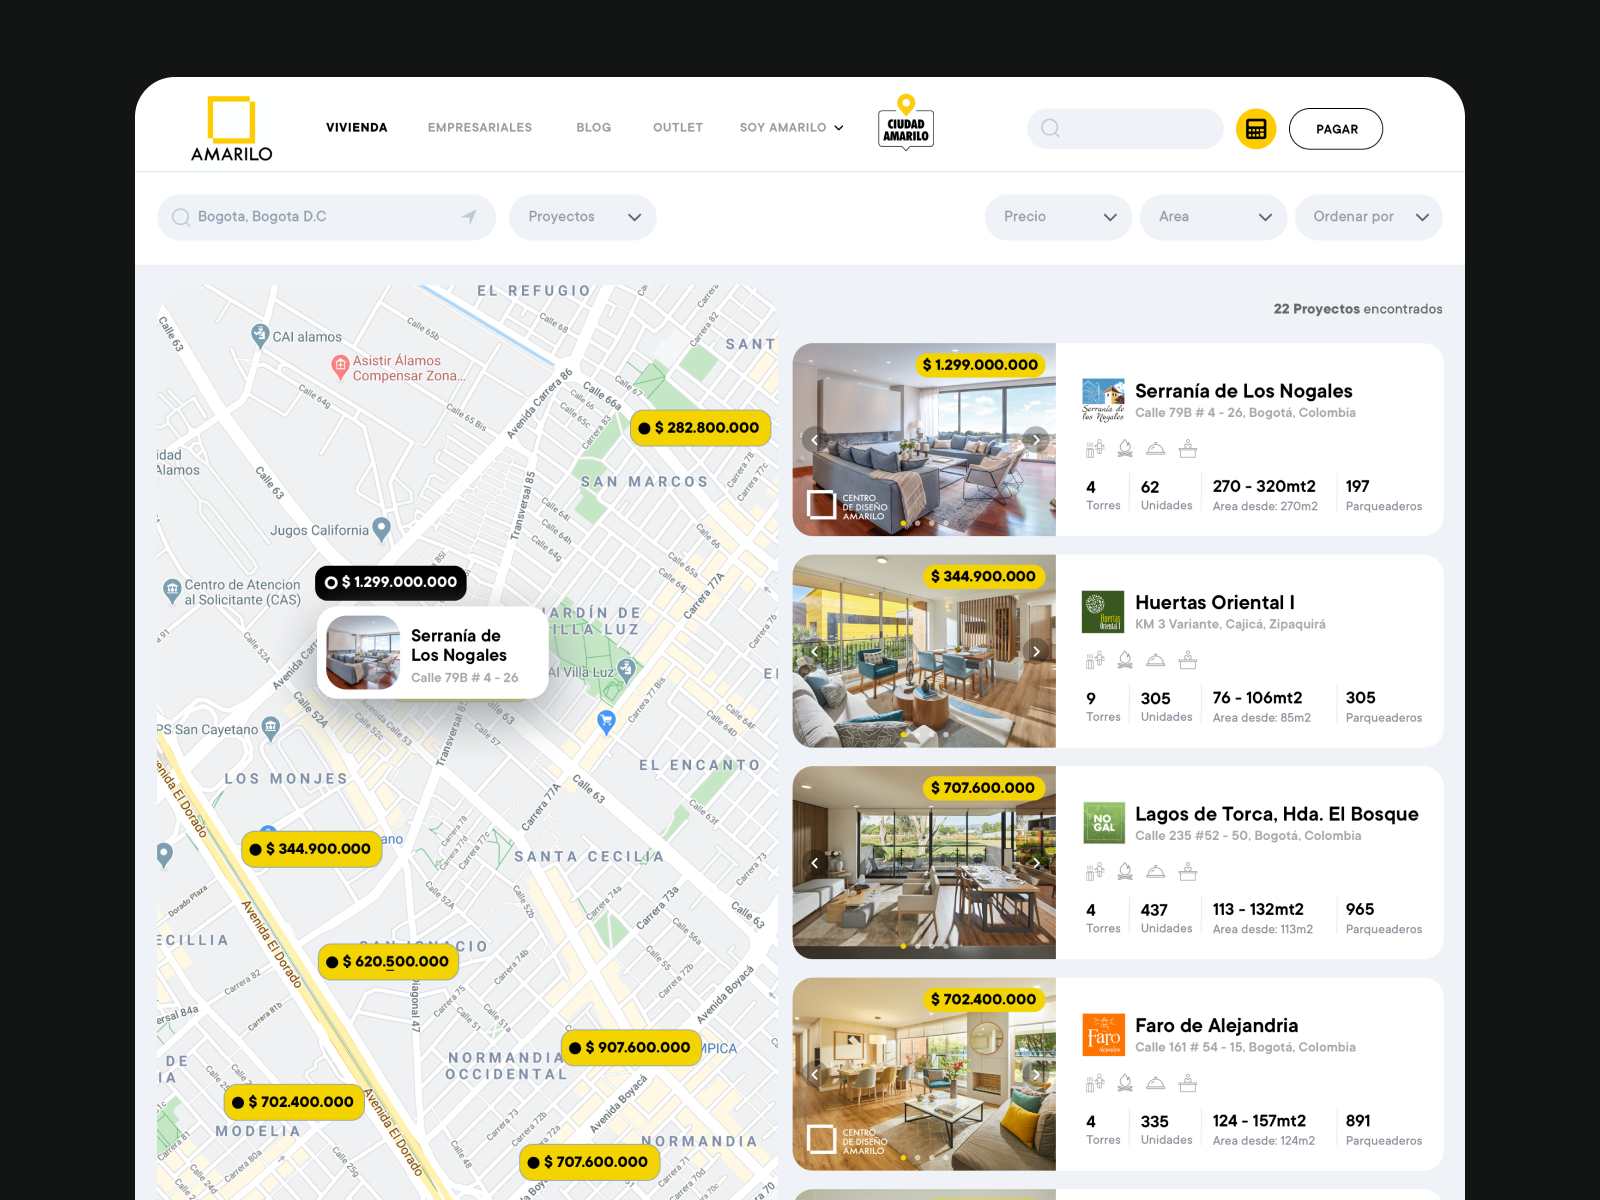Click the sauna amenity icon on Faro de Alejandria

pos(1095,1083)
